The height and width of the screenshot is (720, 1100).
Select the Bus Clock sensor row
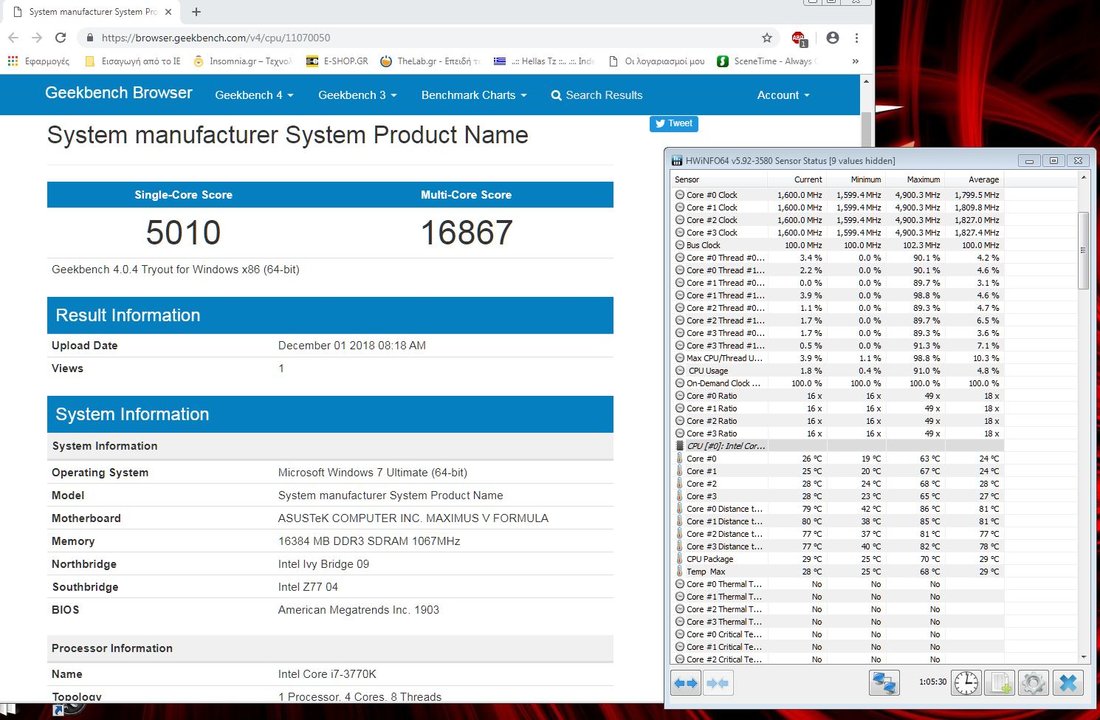pyautogui.click(x=838, y=245)
